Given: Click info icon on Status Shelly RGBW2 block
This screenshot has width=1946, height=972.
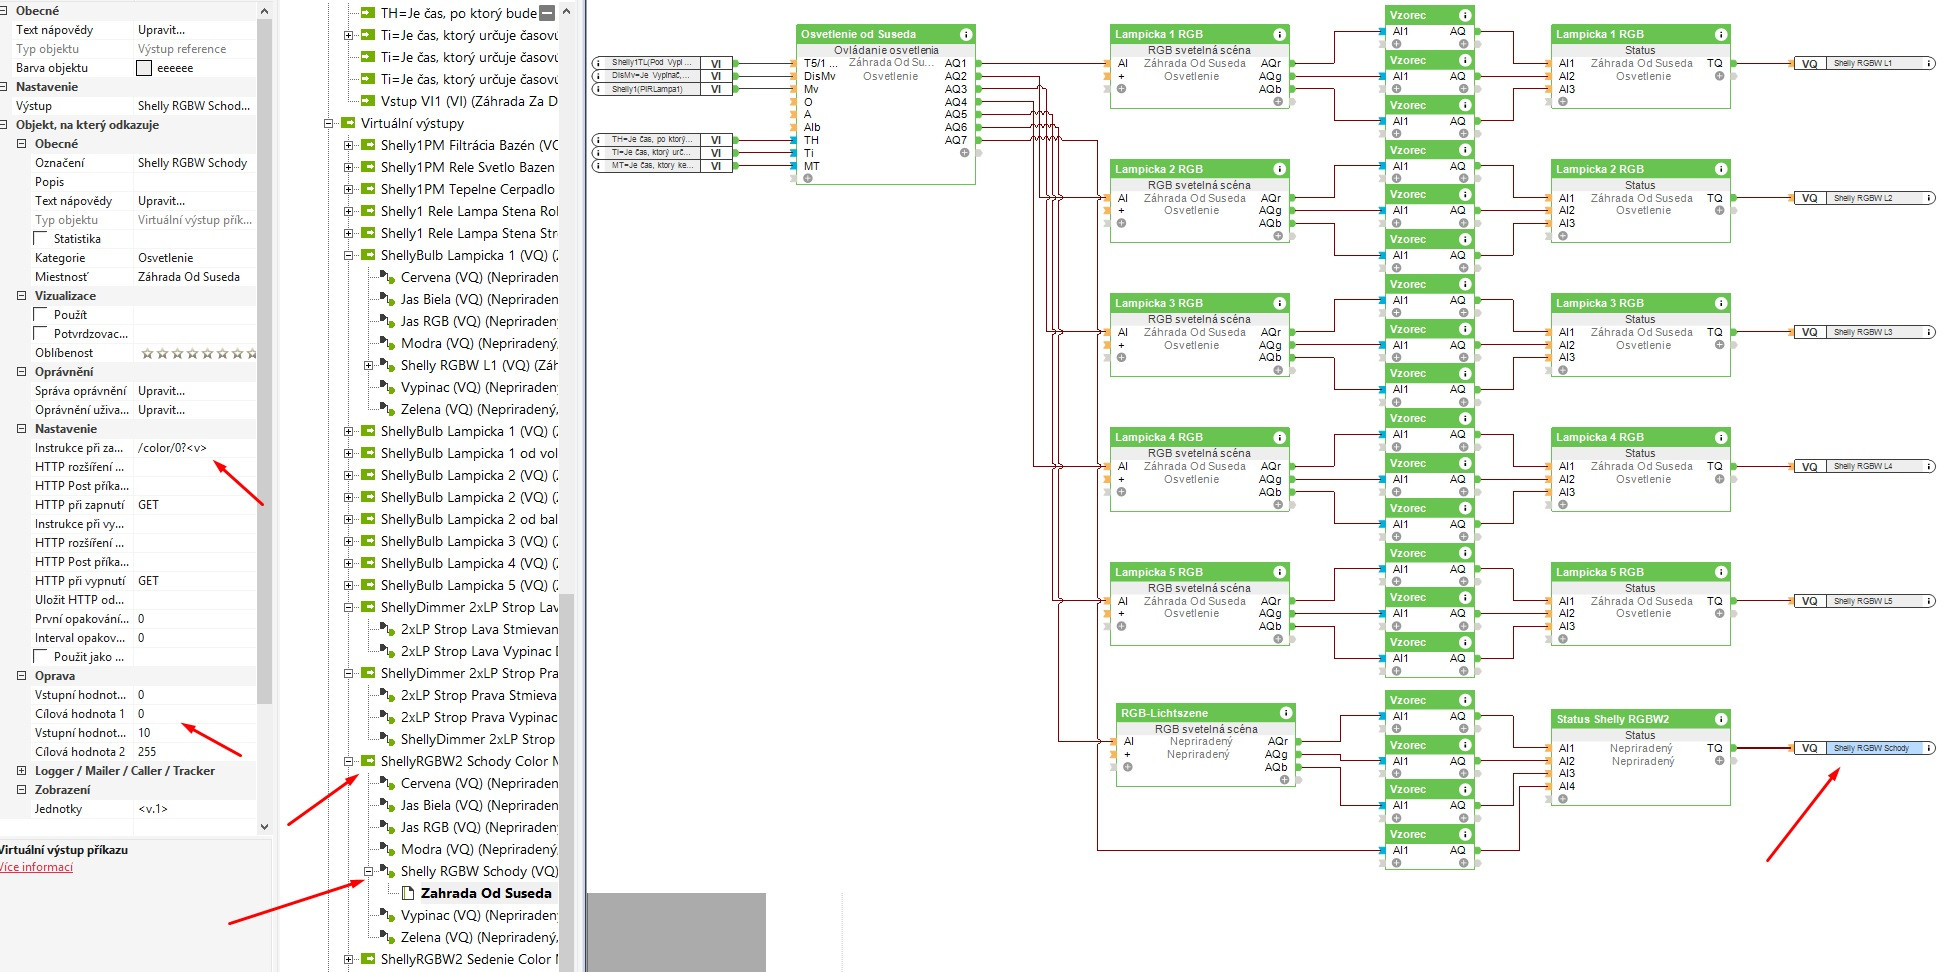Looking at the screenshot, I should pyautogui.click(x=1720, y=719).
